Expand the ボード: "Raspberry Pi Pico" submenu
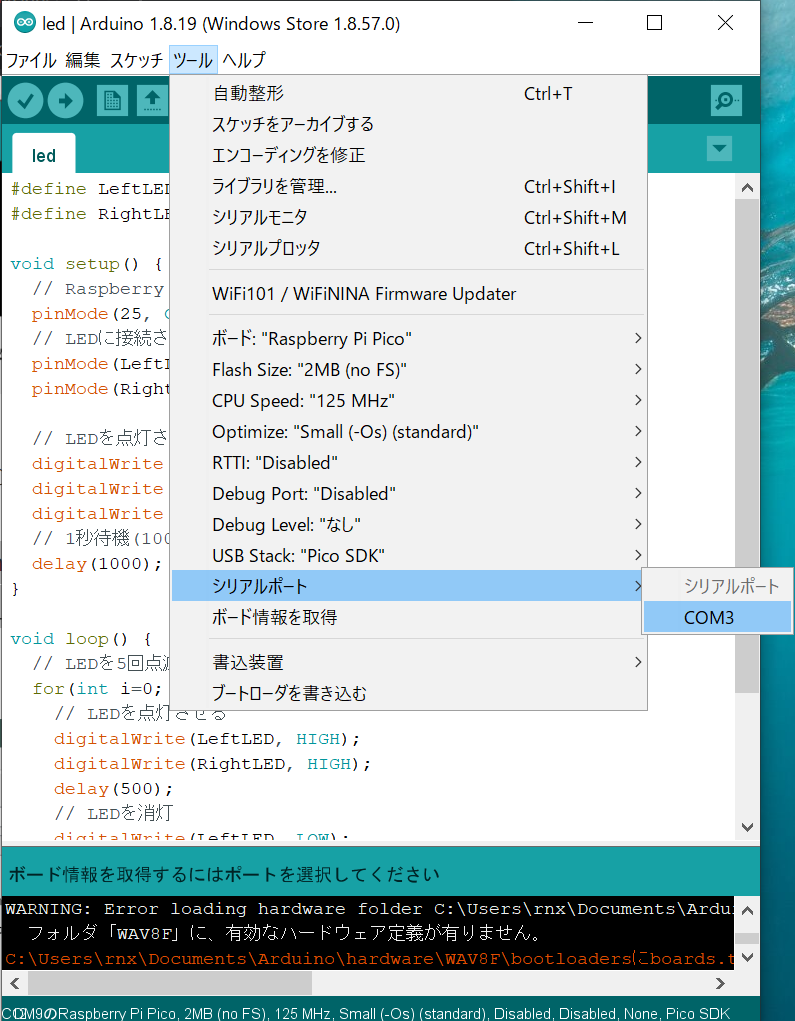This screenshot has width=795, height=1021. 409,339
